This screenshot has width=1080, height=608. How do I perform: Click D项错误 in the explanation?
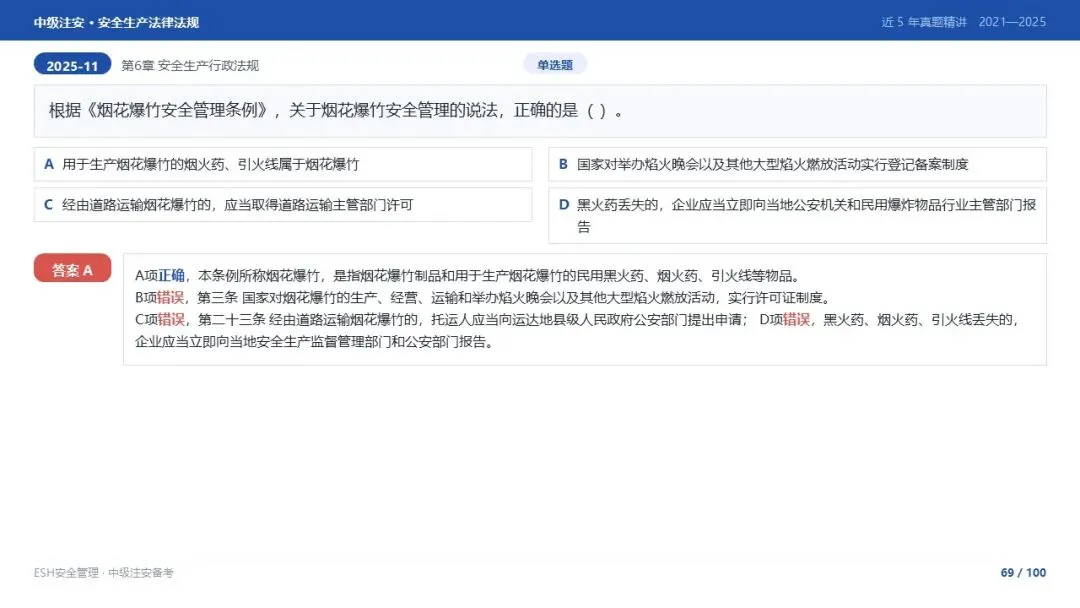[785, 319]
